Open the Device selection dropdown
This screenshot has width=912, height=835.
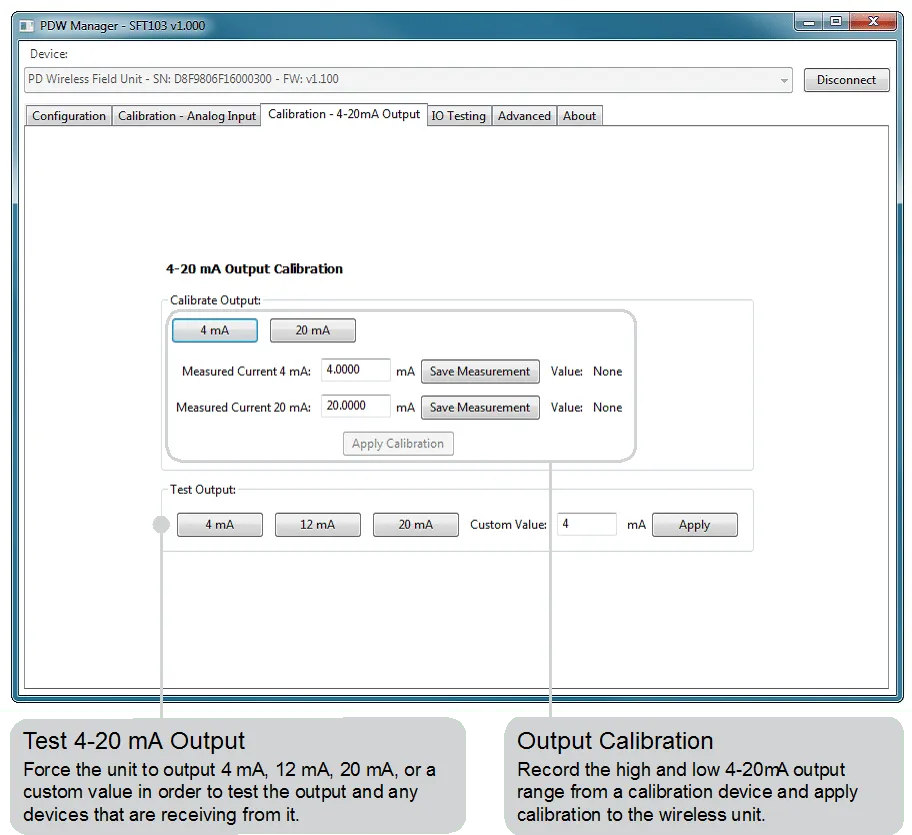click(408, 80)
